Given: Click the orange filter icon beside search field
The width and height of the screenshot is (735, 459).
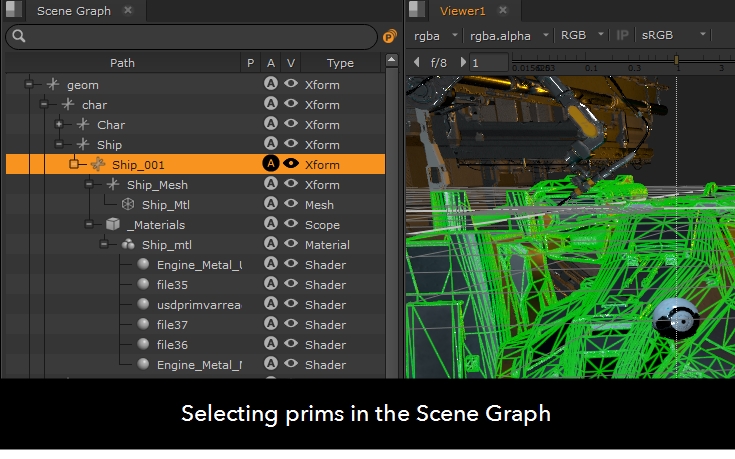Looking at the screenshot, I should (x=389, y=37).
